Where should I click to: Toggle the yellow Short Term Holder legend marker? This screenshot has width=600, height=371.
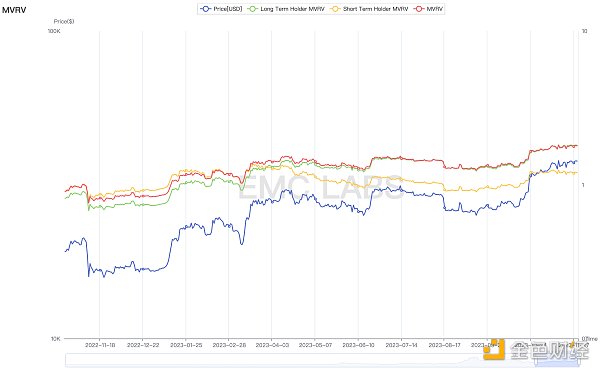(336, 8)
